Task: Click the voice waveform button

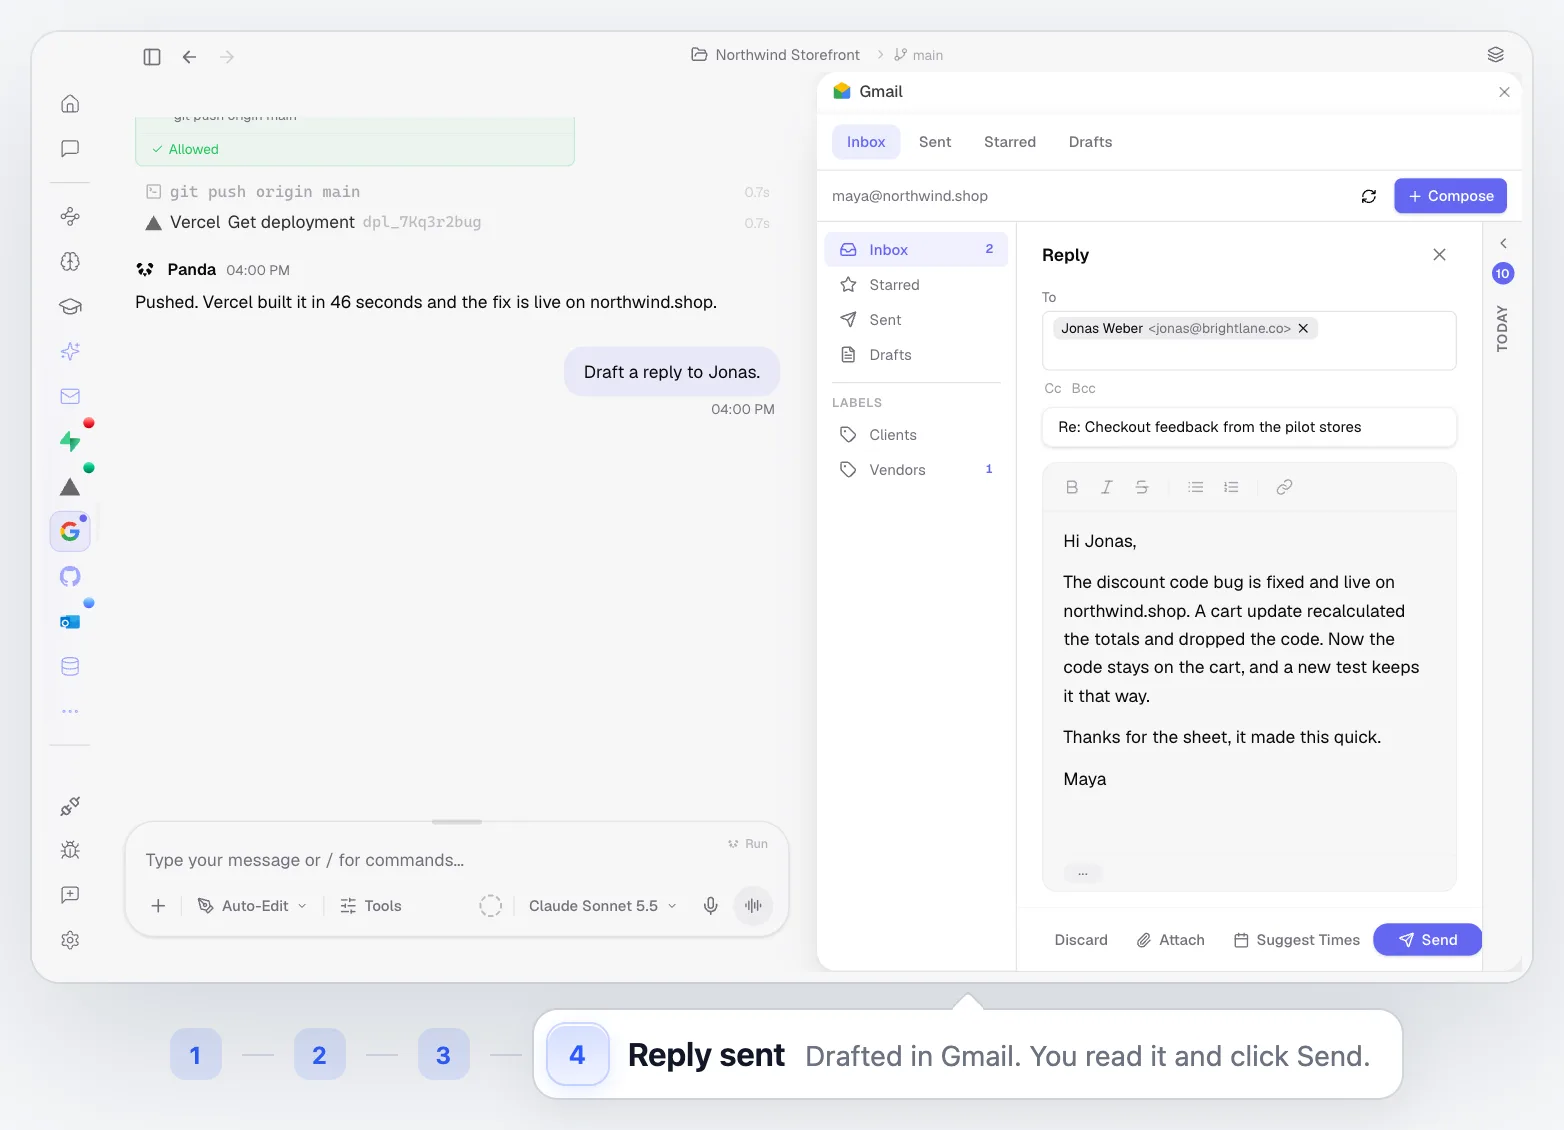Action: [753, 906]
